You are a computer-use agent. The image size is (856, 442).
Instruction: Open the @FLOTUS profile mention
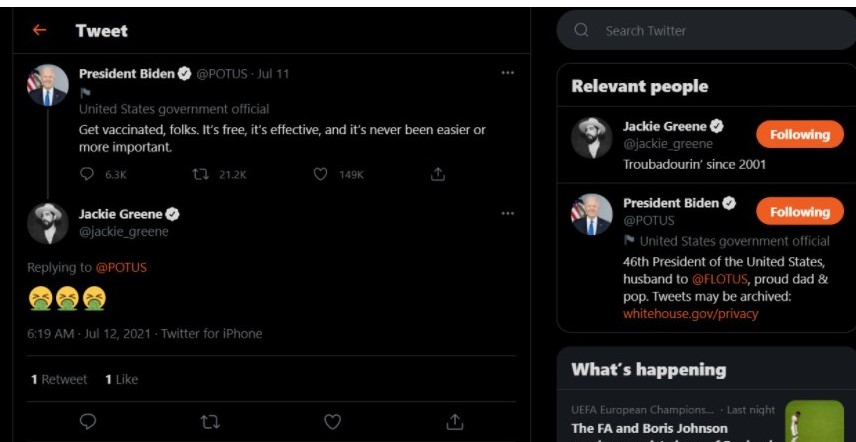point(718,279)
